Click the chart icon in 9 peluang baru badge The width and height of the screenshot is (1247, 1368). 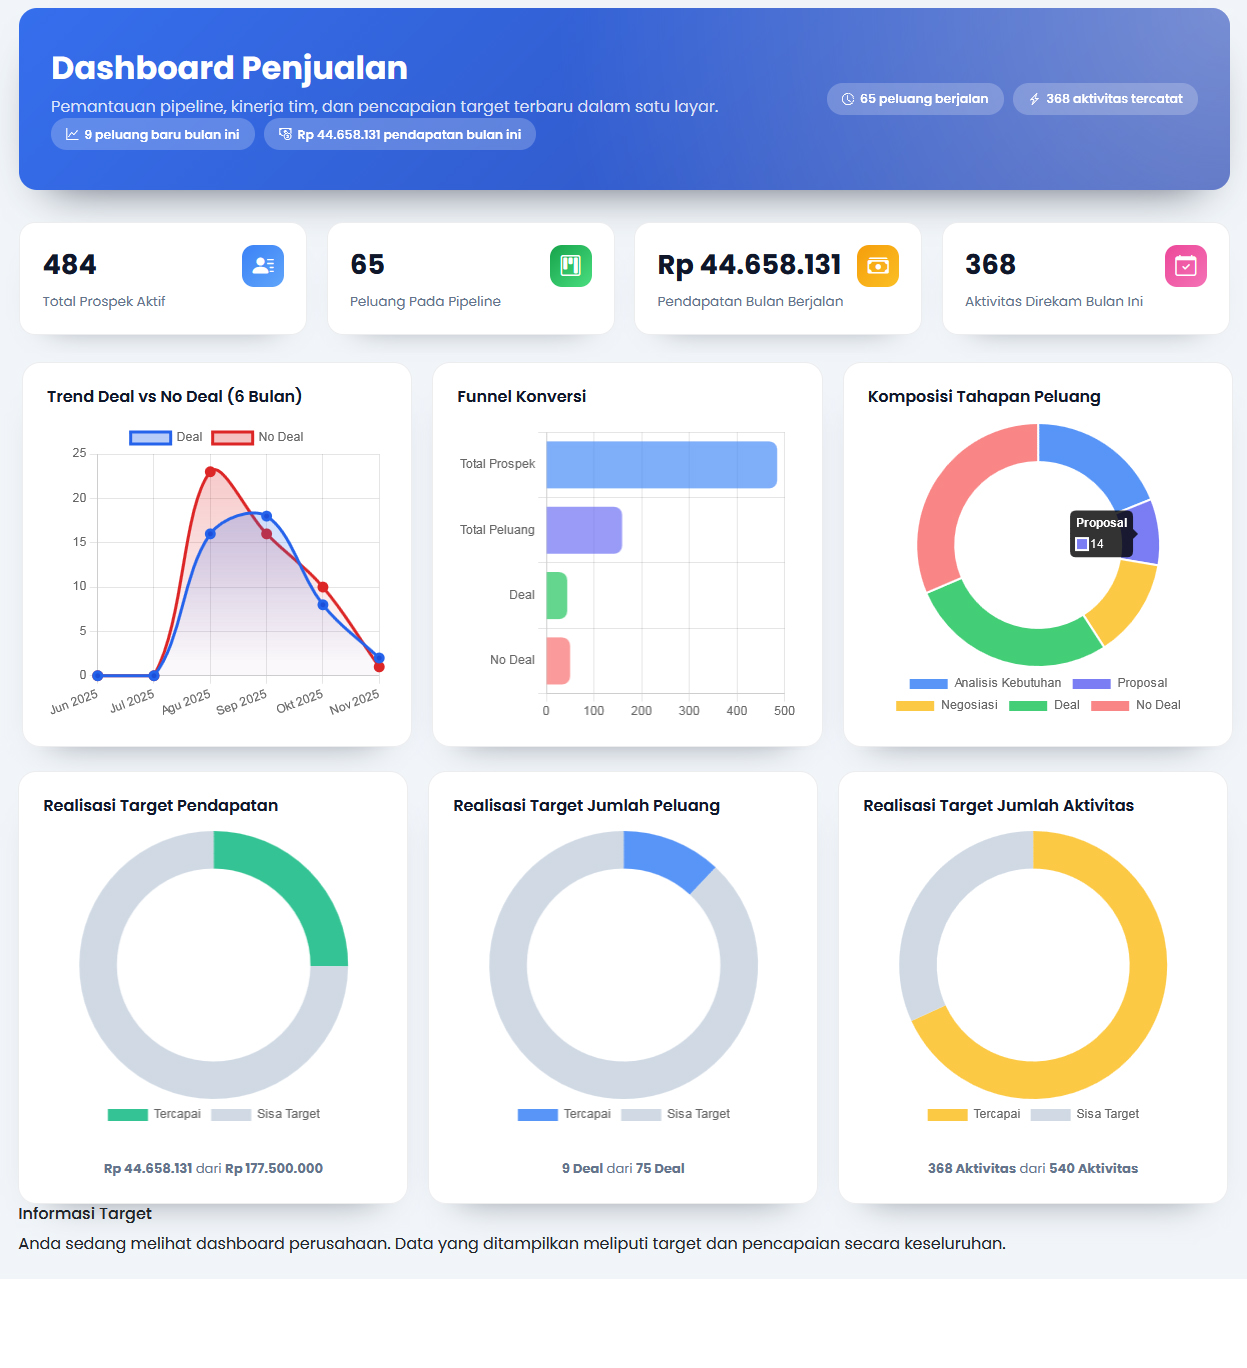[x=72, y=134]
